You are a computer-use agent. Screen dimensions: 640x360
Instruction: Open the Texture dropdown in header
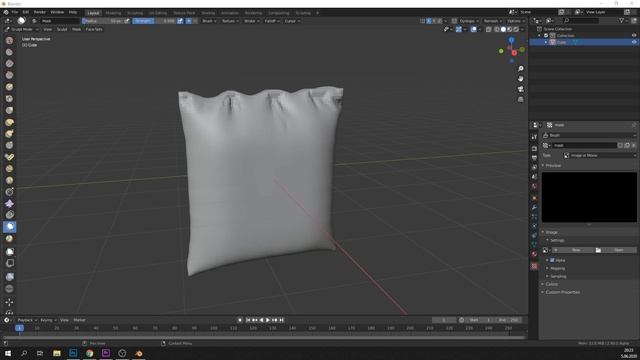click(230, 21)
